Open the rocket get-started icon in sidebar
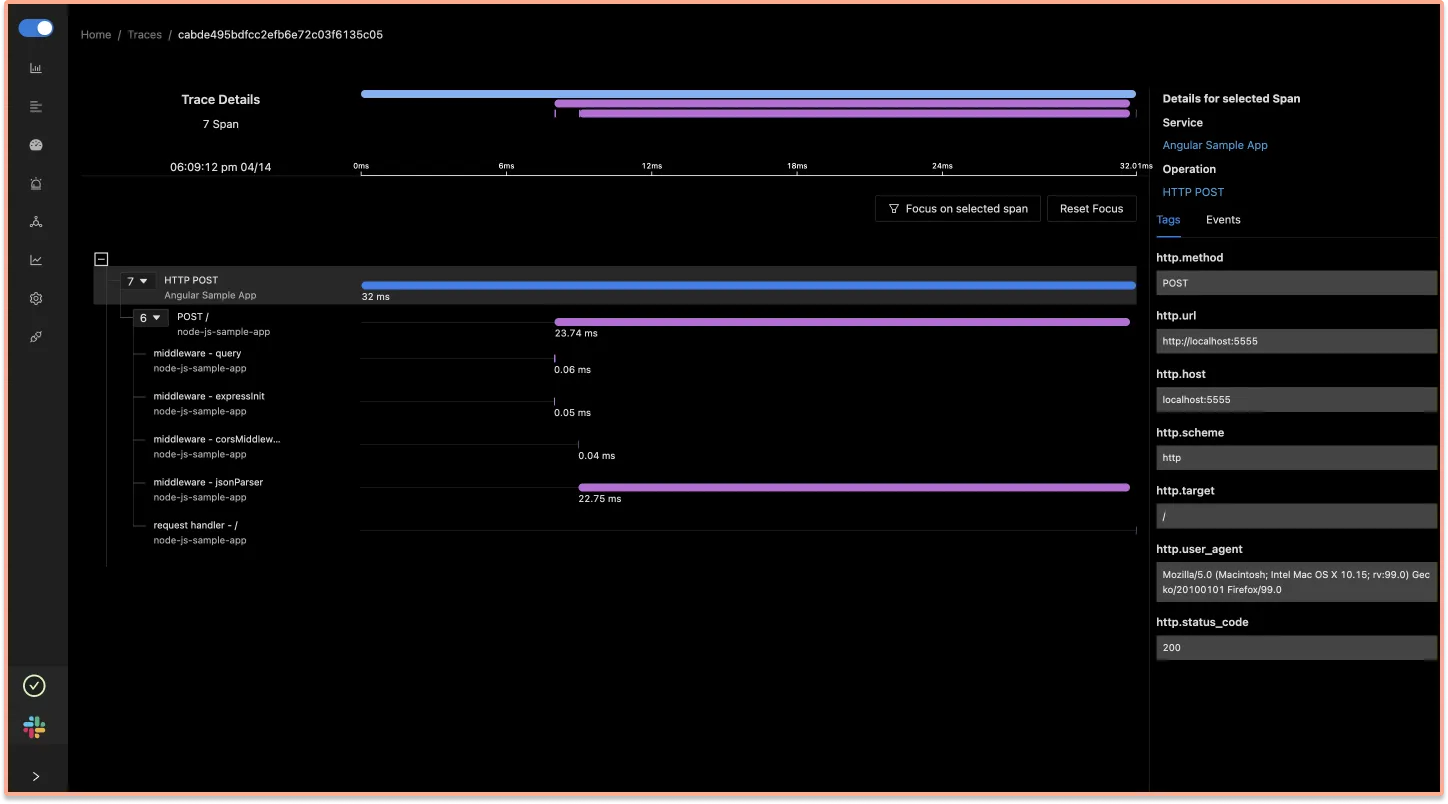This screenshot has height=804, width=1448. pyautogui.click(x=36, y=337)
